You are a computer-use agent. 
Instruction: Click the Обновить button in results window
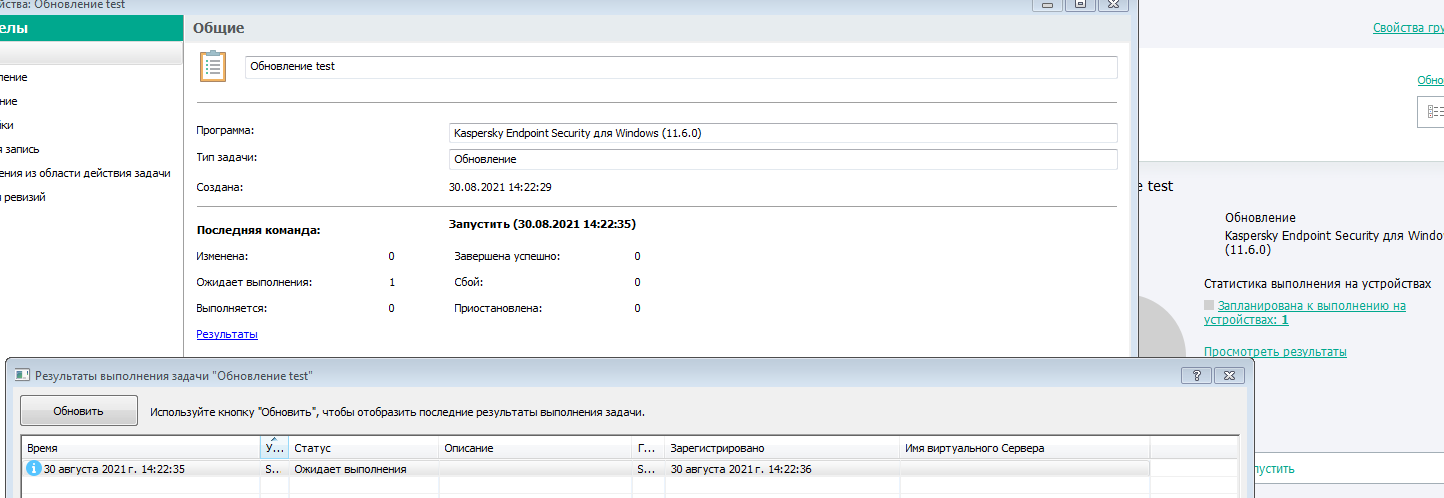tap(79, 411)
